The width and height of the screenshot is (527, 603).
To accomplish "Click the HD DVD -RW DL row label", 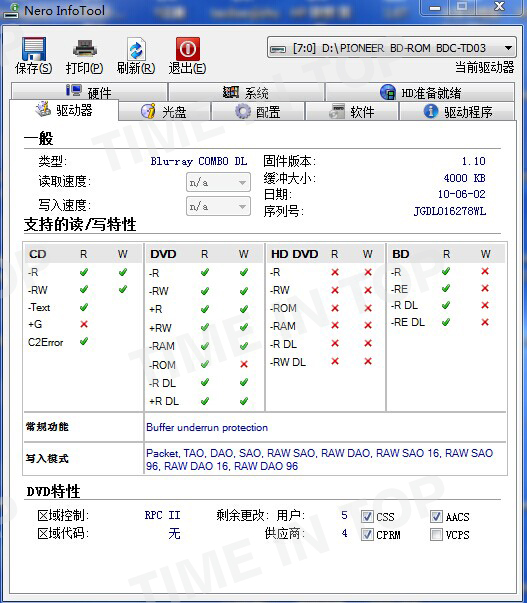I will pos(288,362).
